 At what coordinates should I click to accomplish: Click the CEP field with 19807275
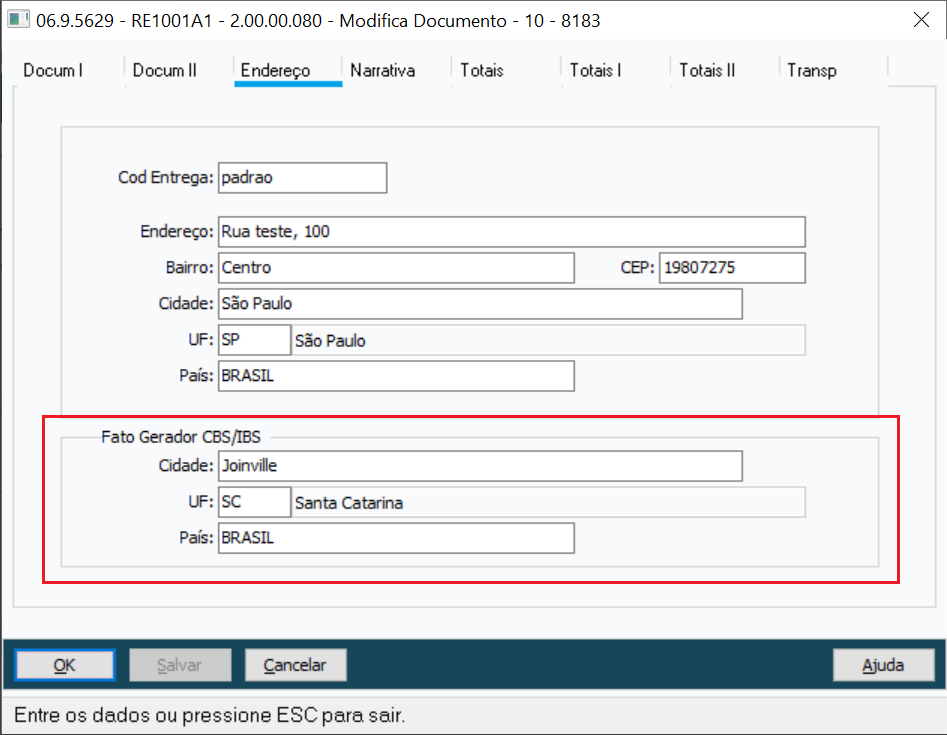[x=732, y=268]
